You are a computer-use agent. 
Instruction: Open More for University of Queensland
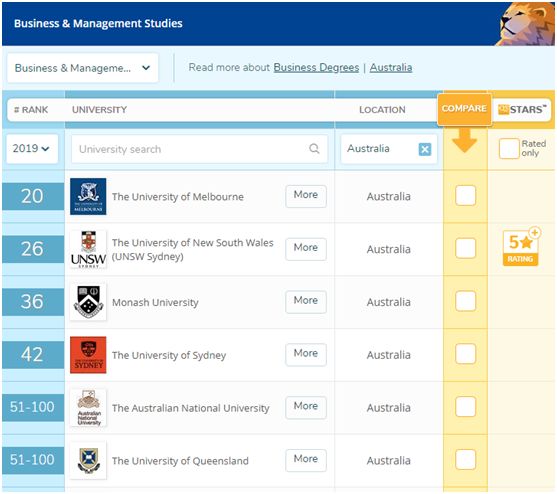(306, 460)
